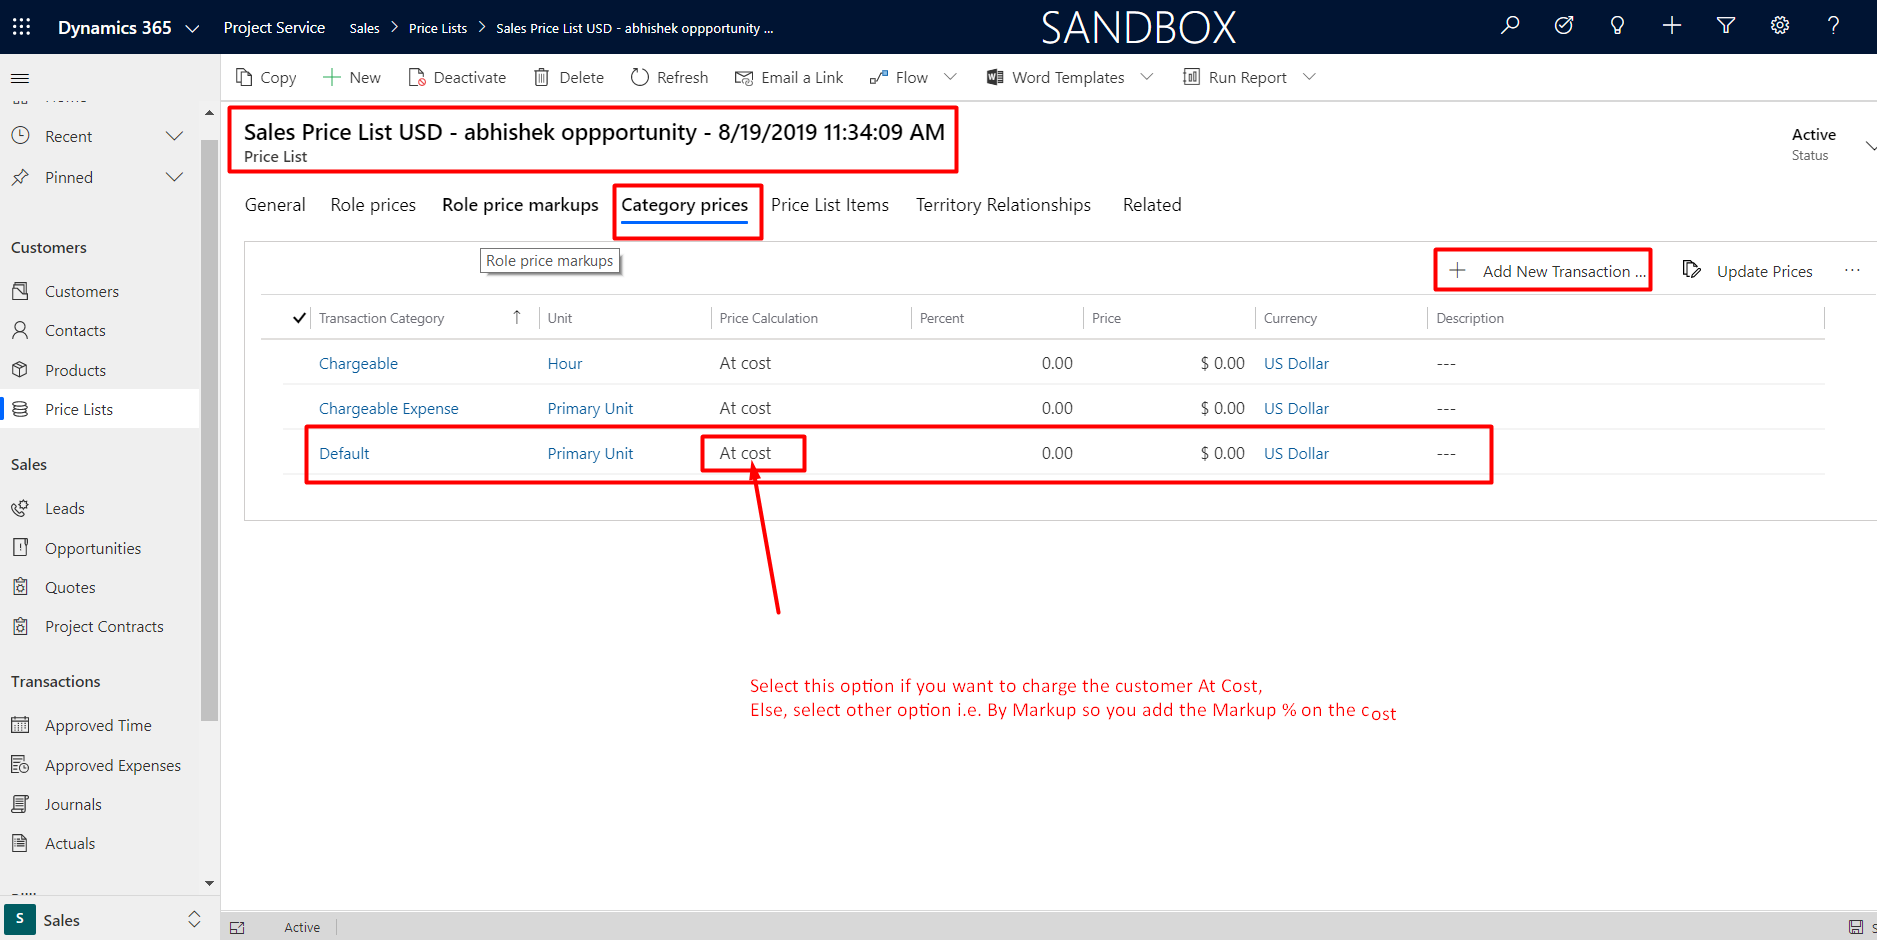Switch to the Price List Items tab
Screen dimensions: 1877x940
click(x=829, y=205)
